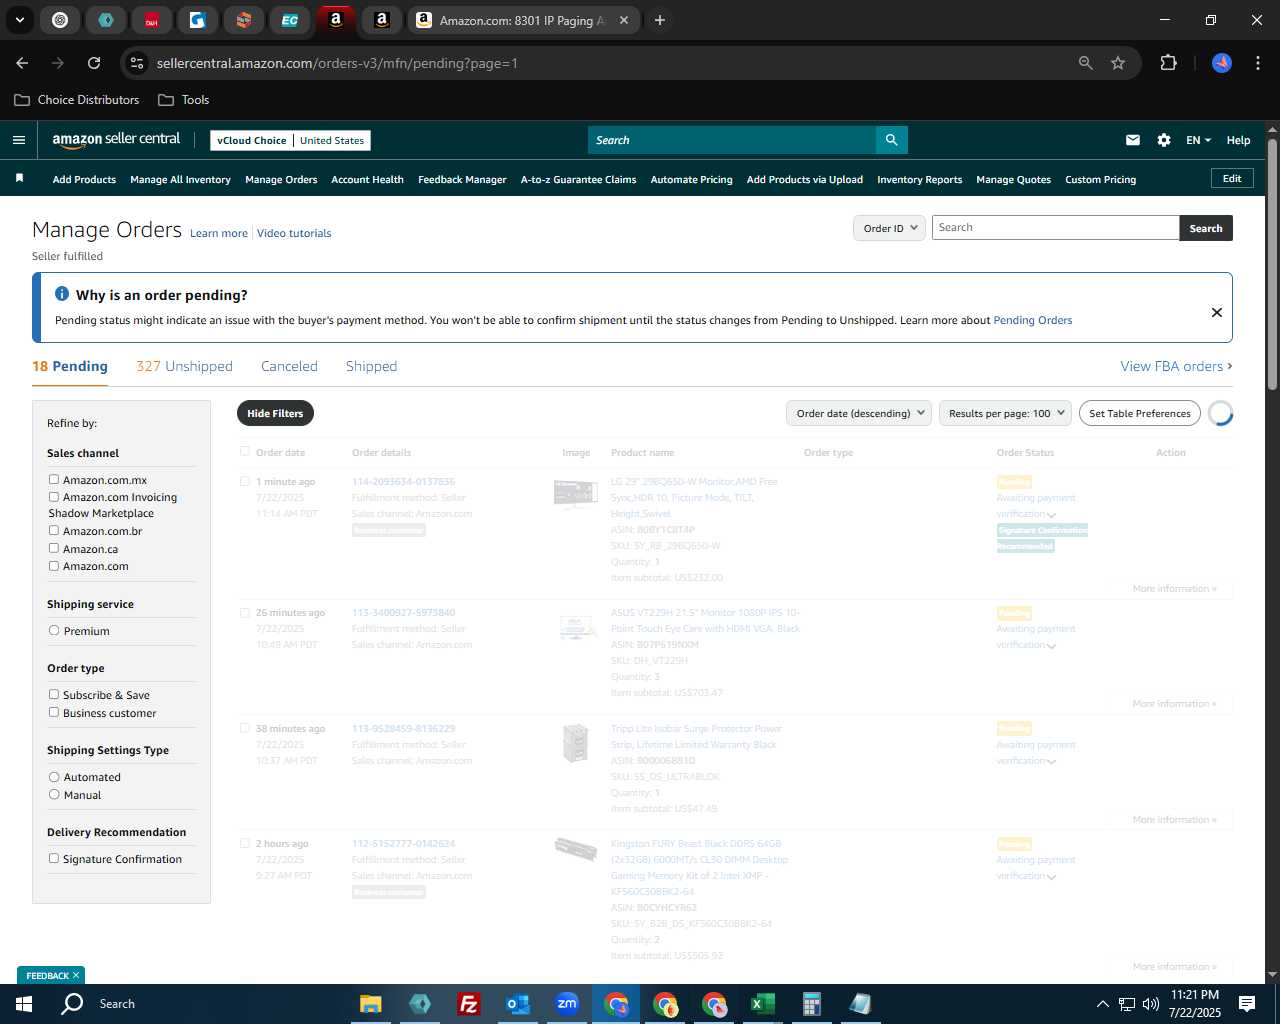Open the Manage All Inventory menu

click(180, 180)
